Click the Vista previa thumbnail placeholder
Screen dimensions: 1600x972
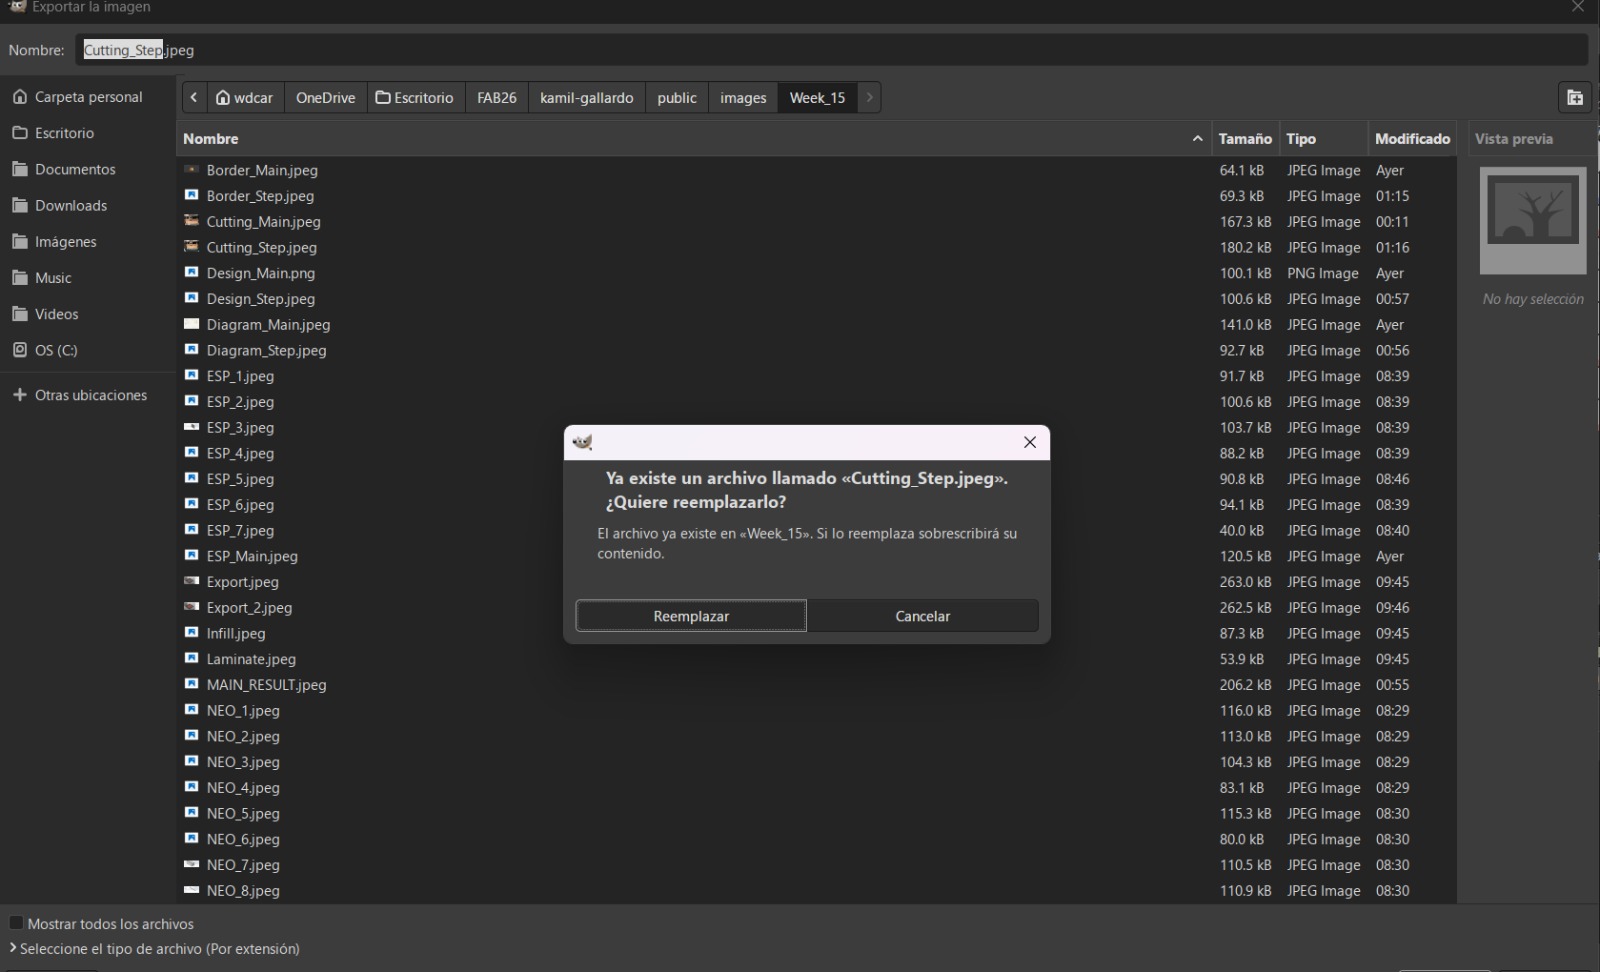tap(1532, 220)
